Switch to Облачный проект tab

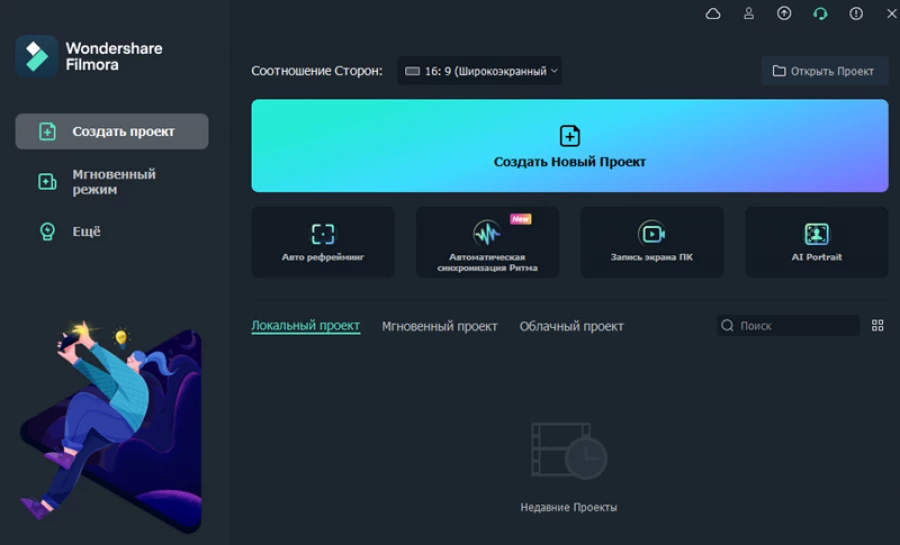[x=571, y=326]
